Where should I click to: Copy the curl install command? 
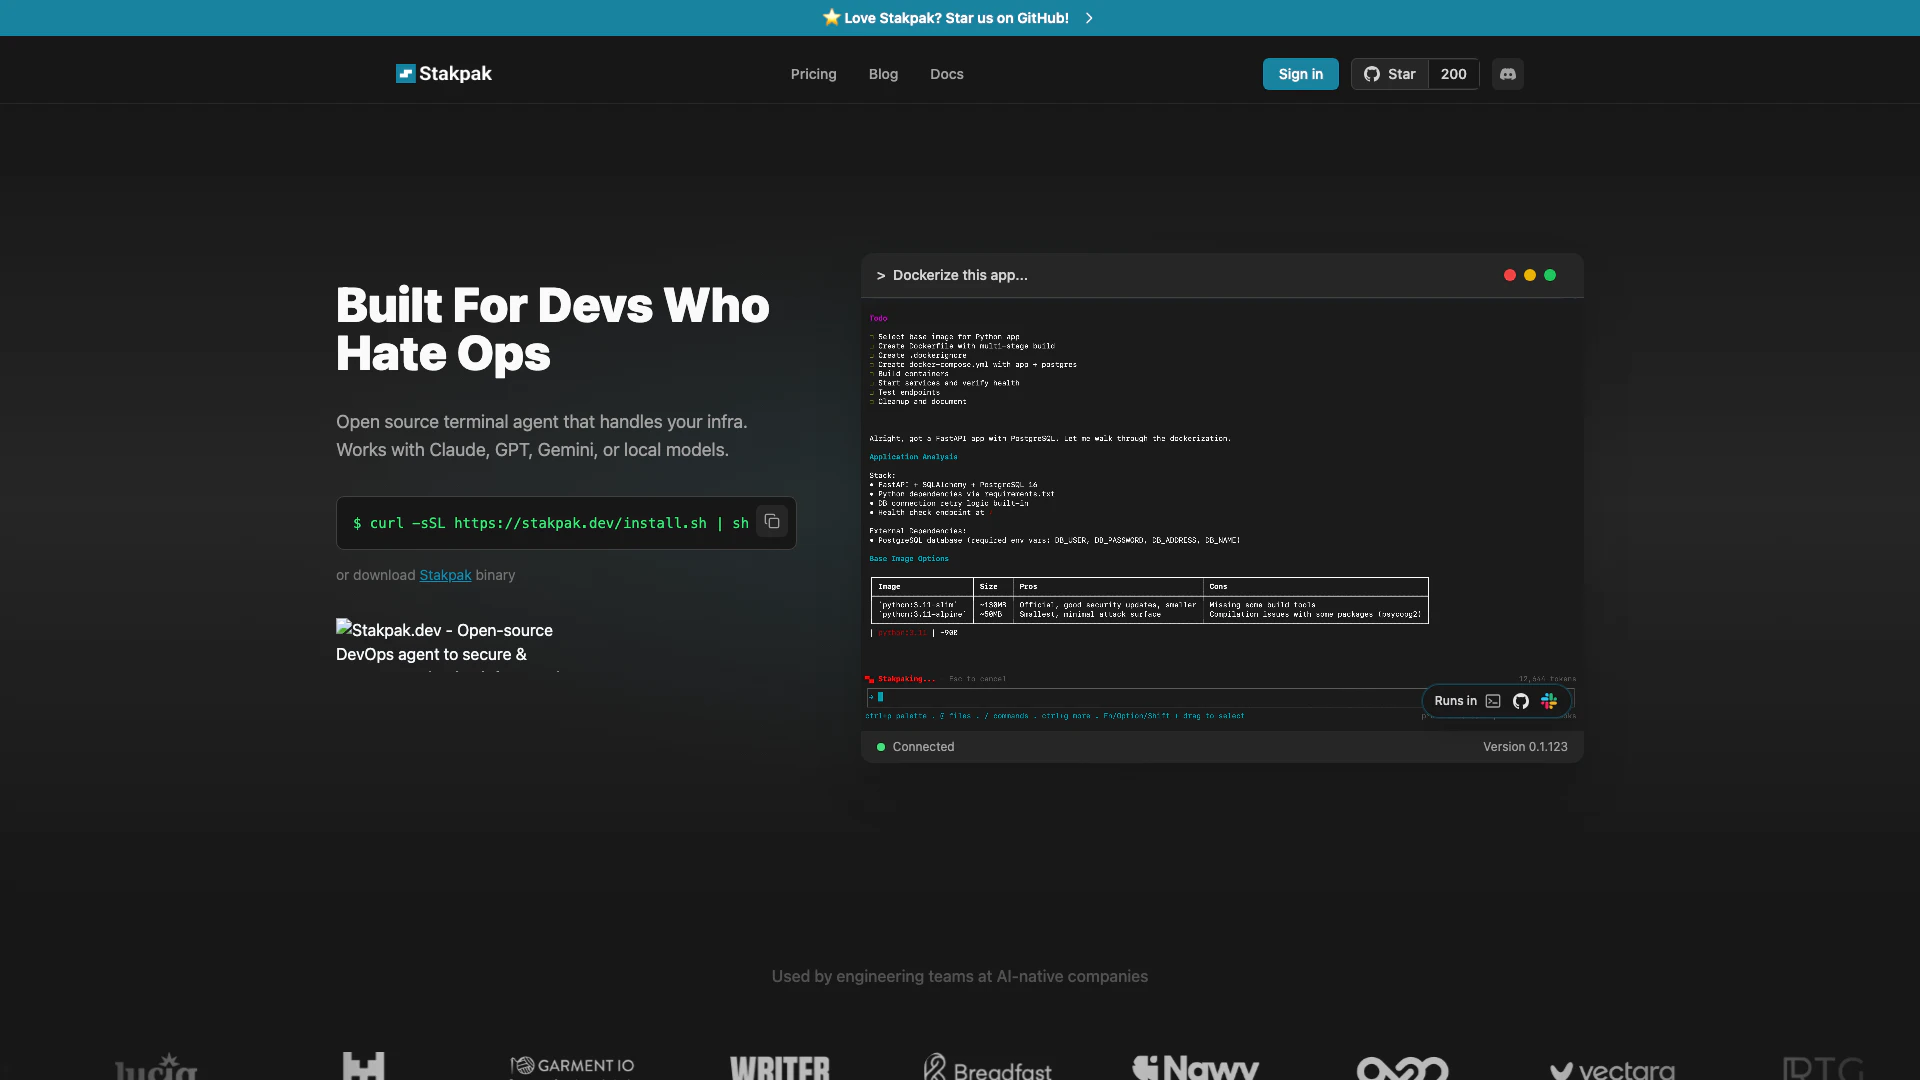pos(772,522)
